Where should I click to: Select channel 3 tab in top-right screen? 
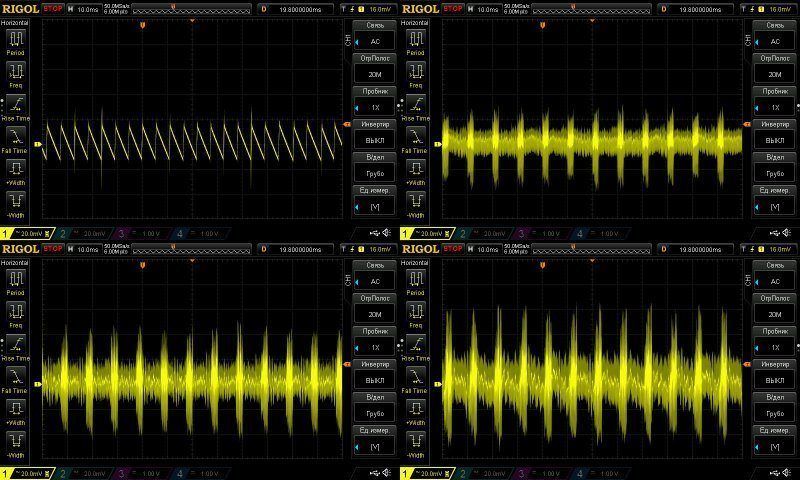pos(542,234)
